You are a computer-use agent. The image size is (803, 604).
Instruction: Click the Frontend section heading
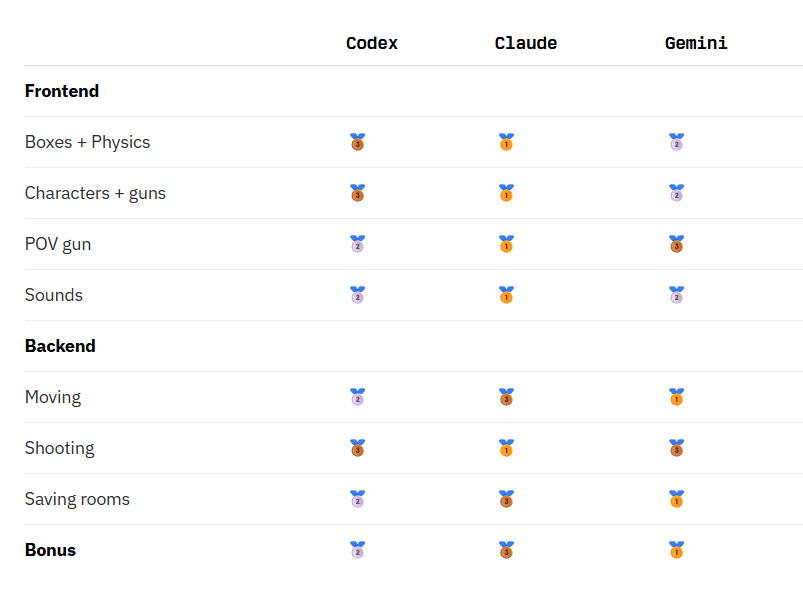(62, 91)
